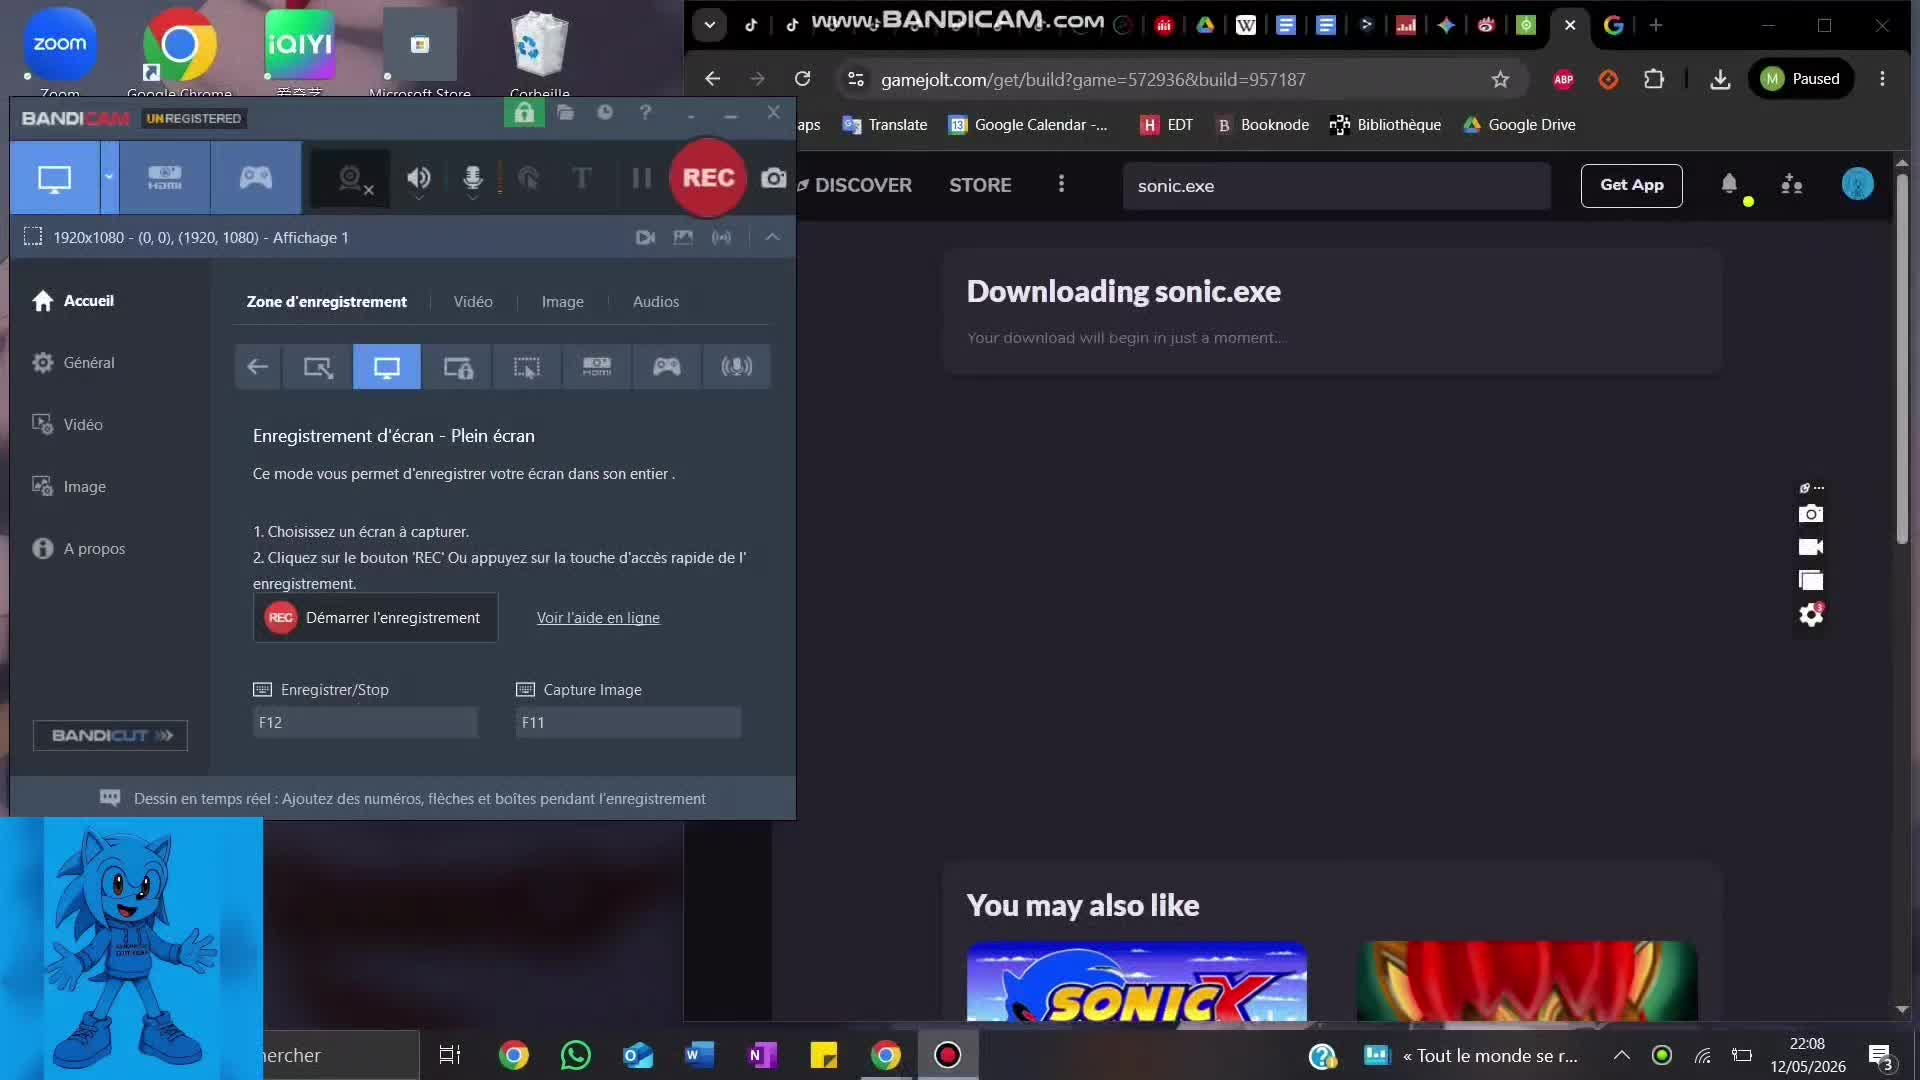Image resolution: width=1920 pixels, height=1080 pixels.
Task: Select game mode in zone toolbar
Action: click(x=667, y=367)
